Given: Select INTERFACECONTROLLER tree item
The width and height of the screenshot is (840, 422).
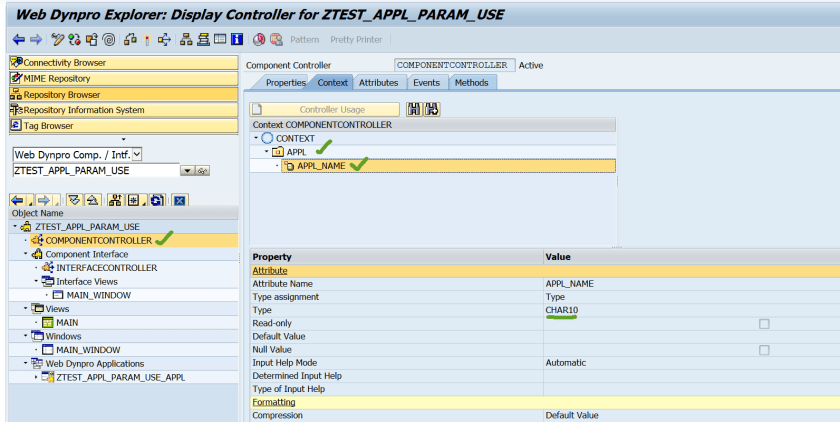Looking at the screenshot, I should [107, 268].
